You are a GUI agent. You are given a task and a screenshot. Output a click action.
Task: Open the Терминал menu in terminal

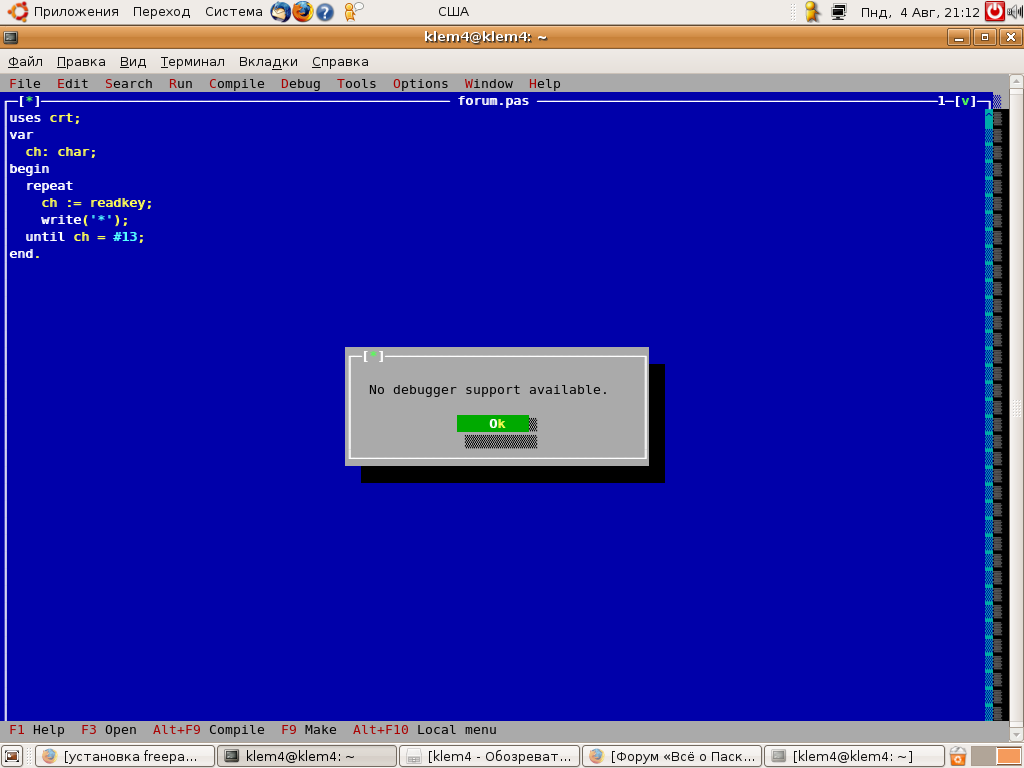point(192,62)
